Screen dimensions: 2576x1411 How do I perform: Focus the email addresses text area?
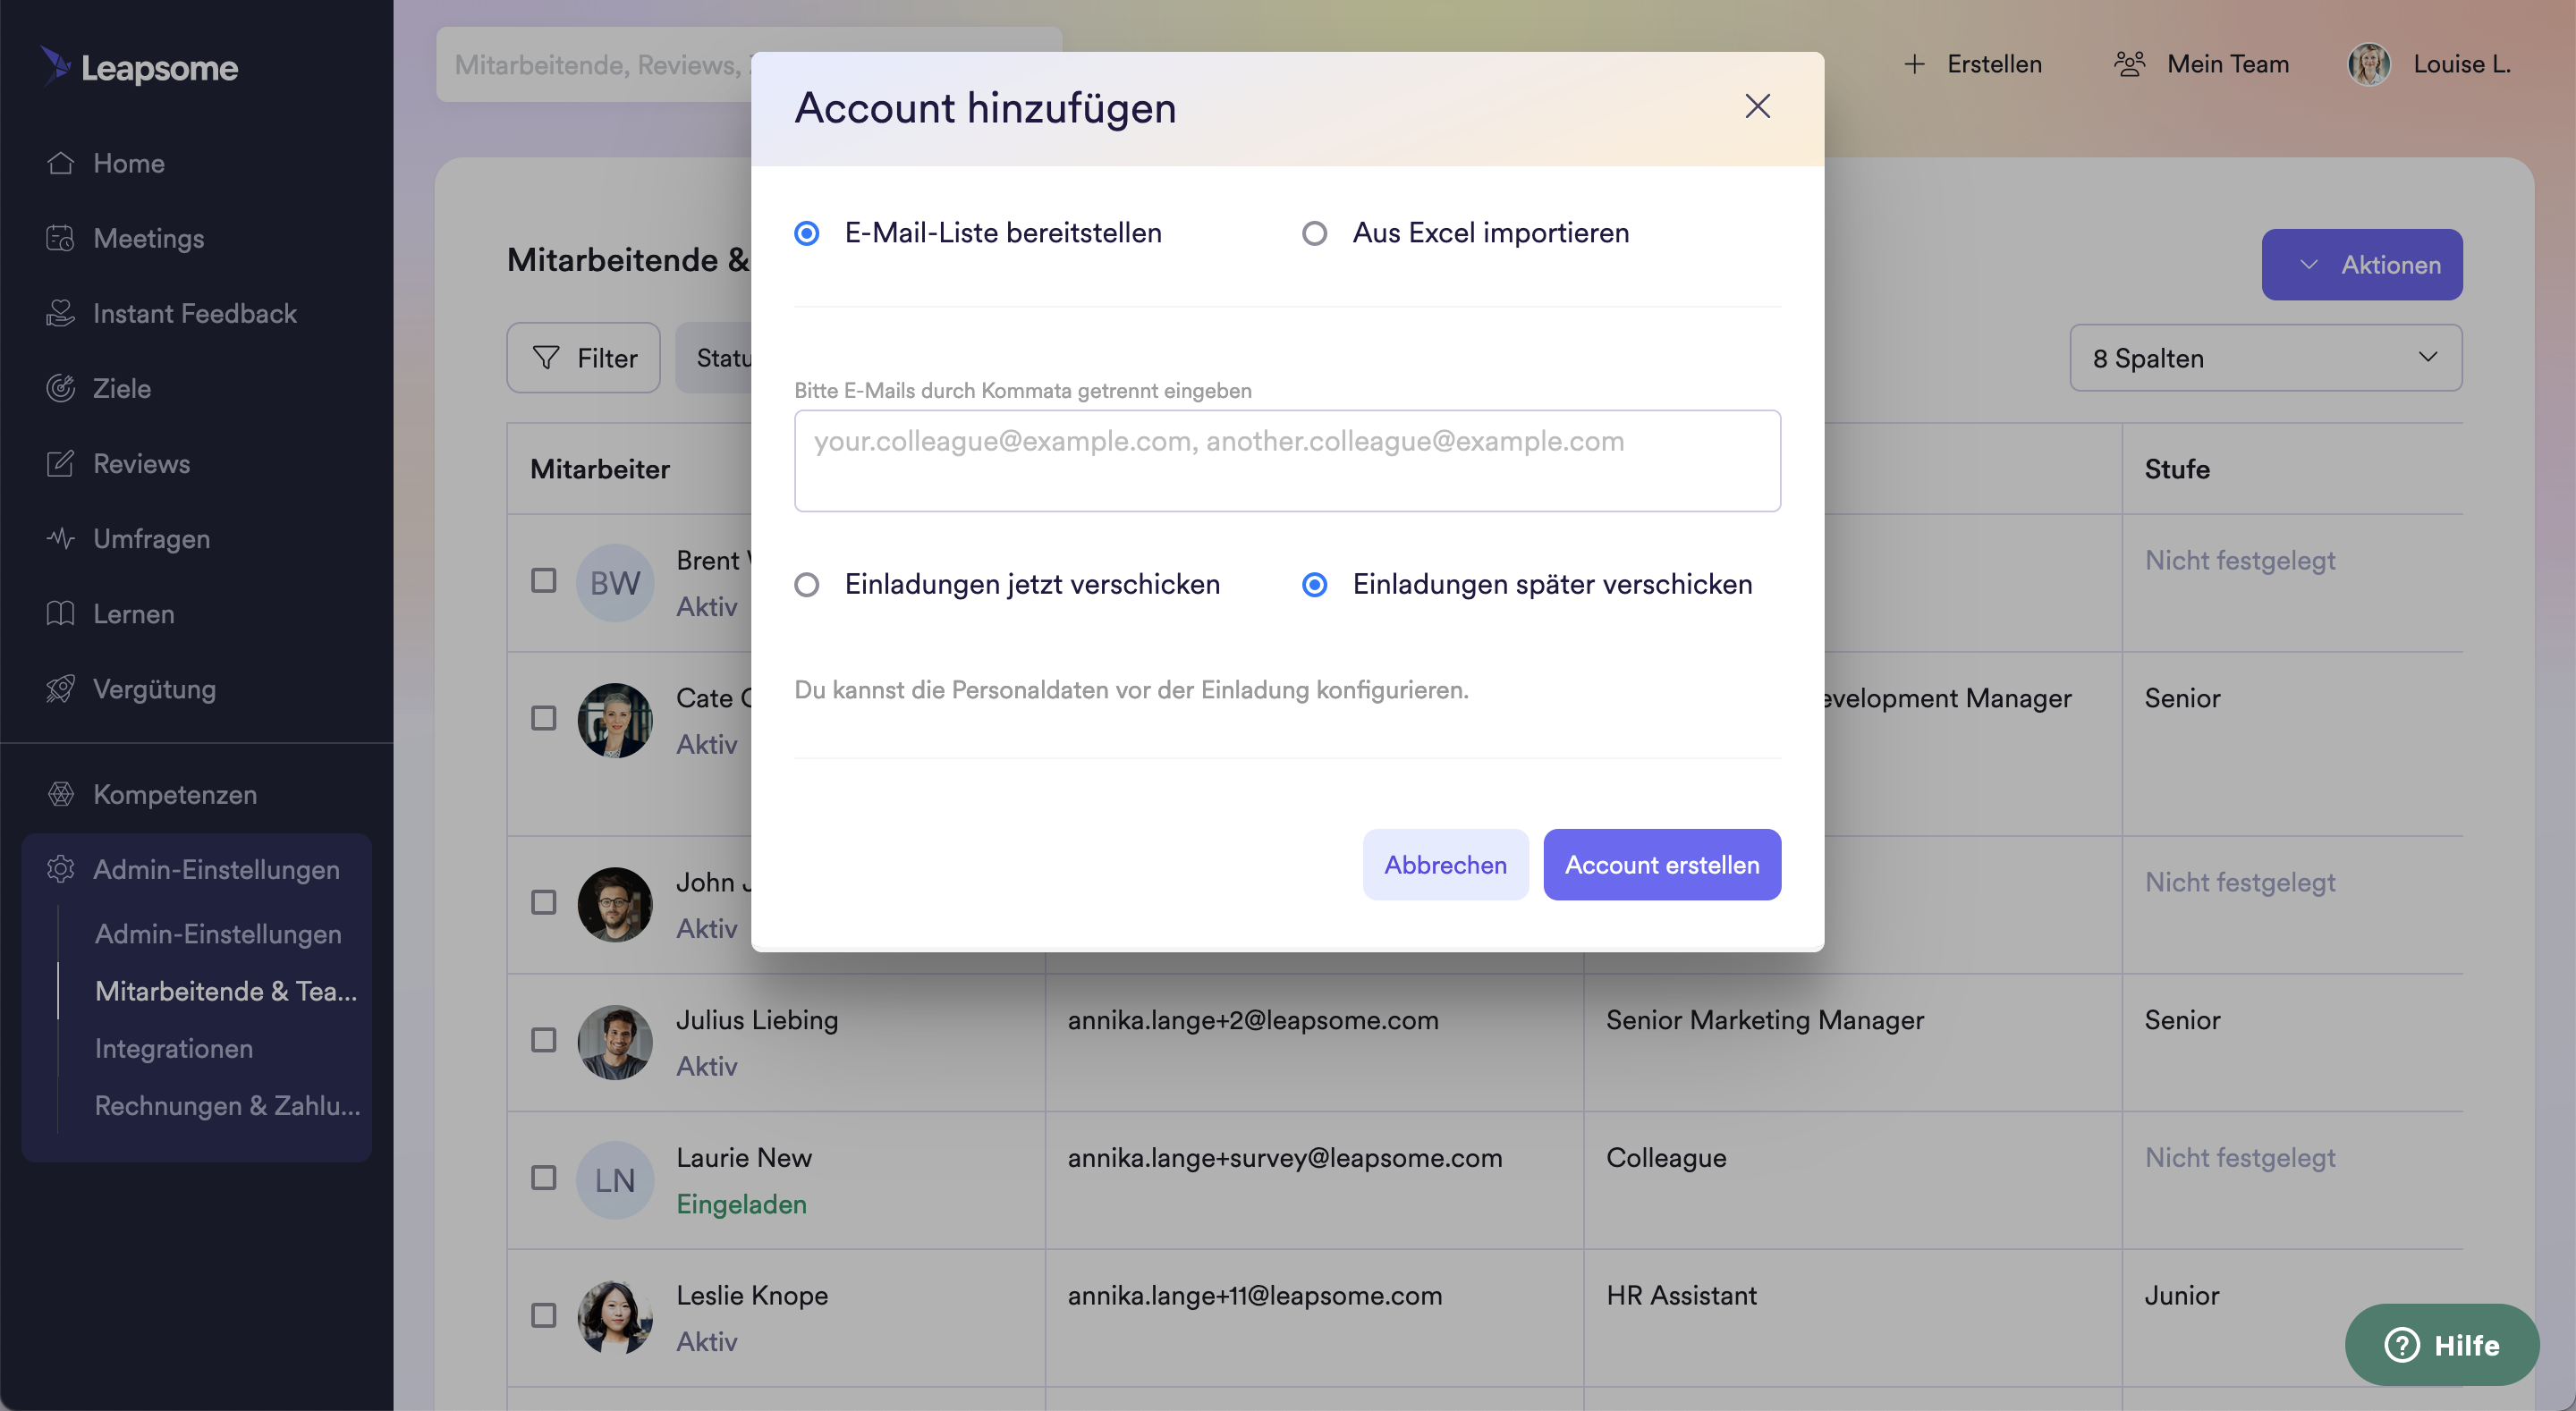point(1287,460)
